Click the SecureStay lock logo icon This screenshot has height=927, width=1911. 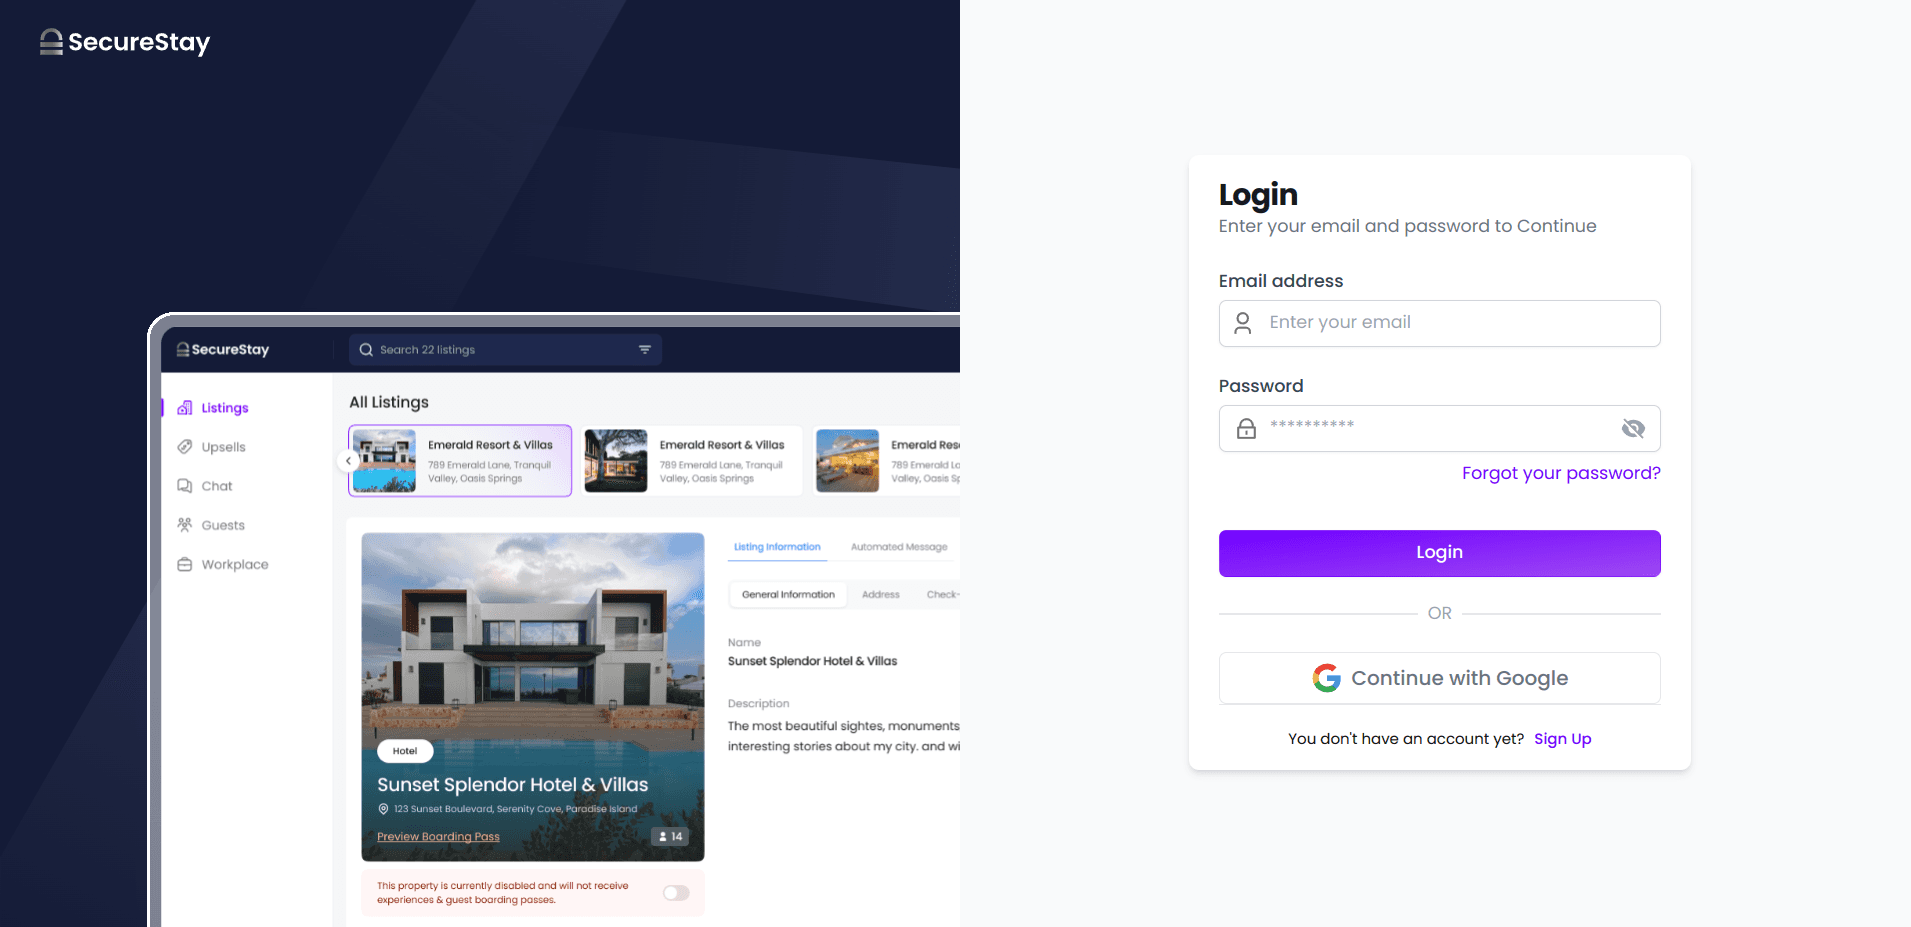pyautogui.click(x=51, y=42)
